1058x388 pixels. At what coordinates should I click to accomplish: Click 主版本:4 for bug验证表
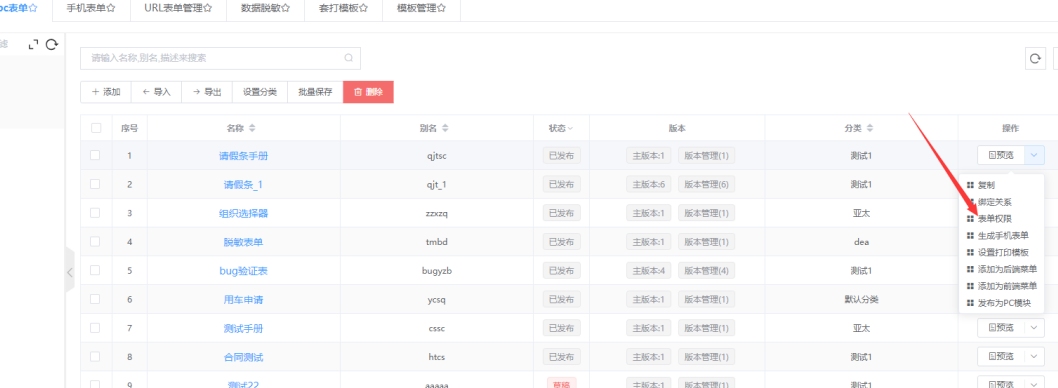click(x=649, y=271)
